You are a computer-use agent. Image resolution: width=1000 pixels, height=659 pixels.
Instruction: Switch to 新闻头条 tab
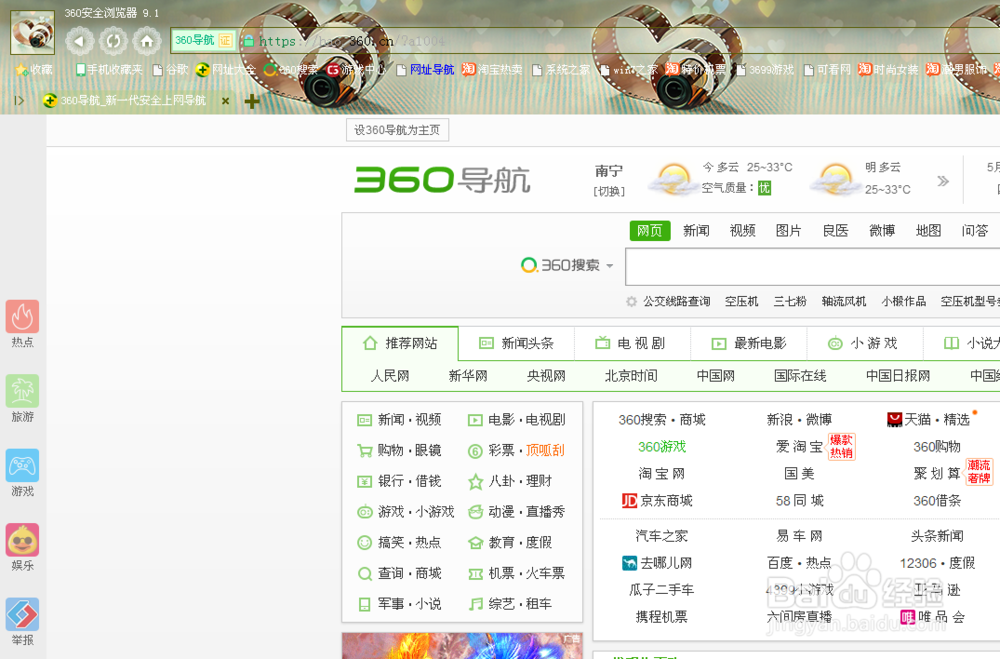[x=516, y=343]
